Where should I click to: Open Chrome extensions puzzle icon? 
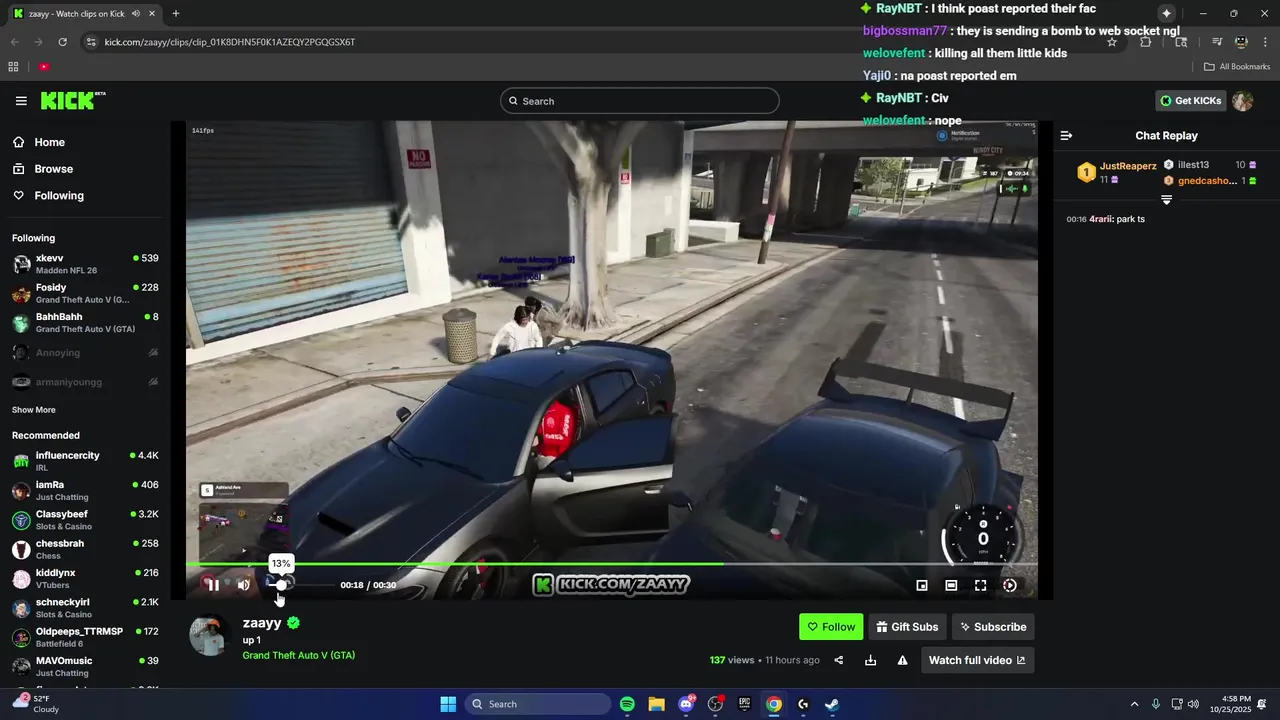(1146, 42)
